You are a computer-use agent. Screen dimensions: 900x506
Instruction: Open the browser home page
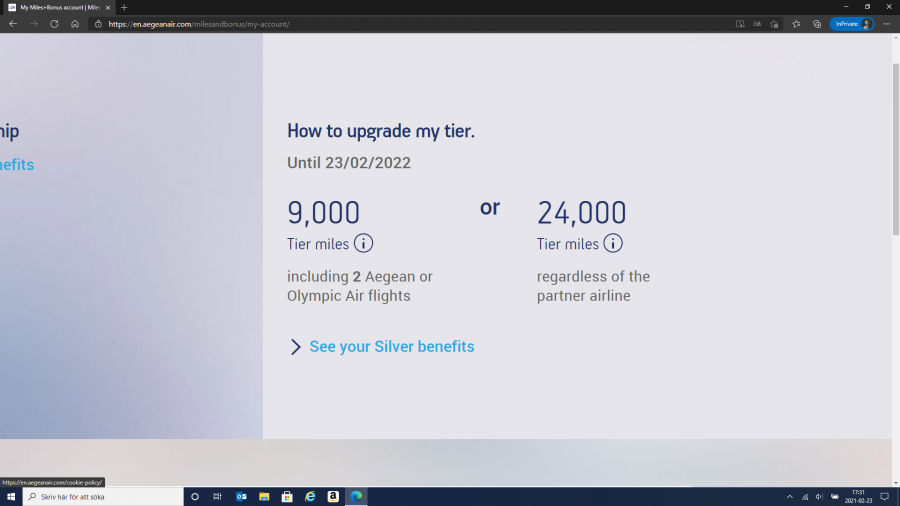coord(75,24)
